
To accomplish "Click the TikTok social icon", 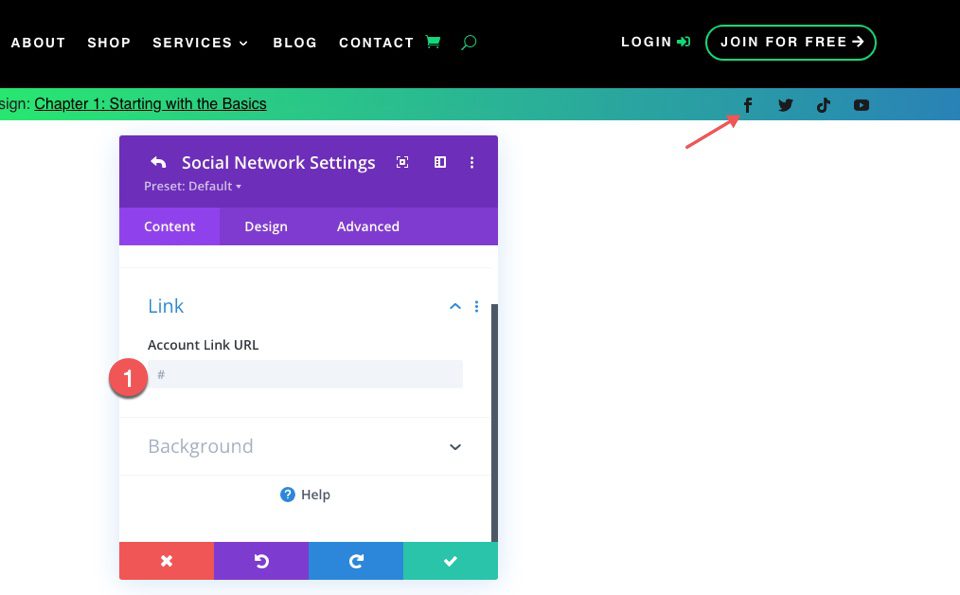I will click(x=823, y=104).
